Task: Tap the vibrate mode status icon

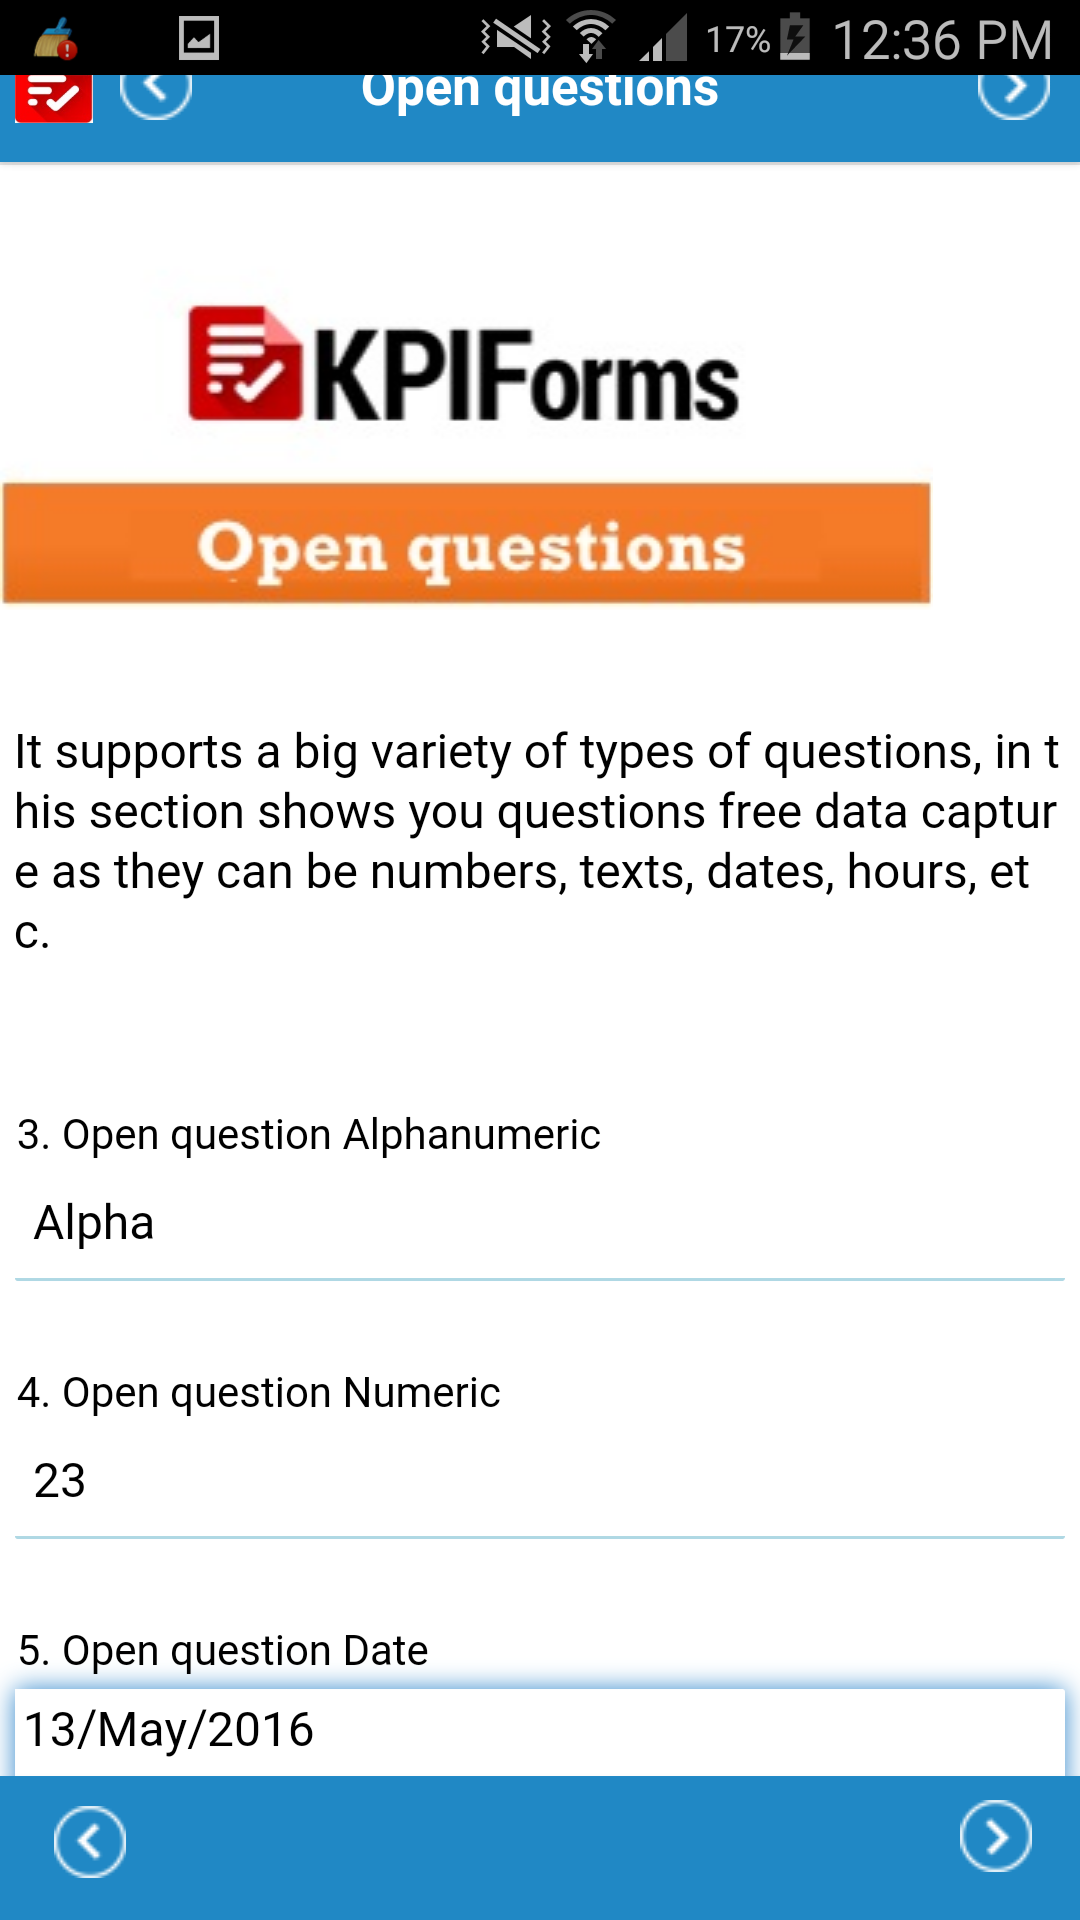Action: point(515,38)
